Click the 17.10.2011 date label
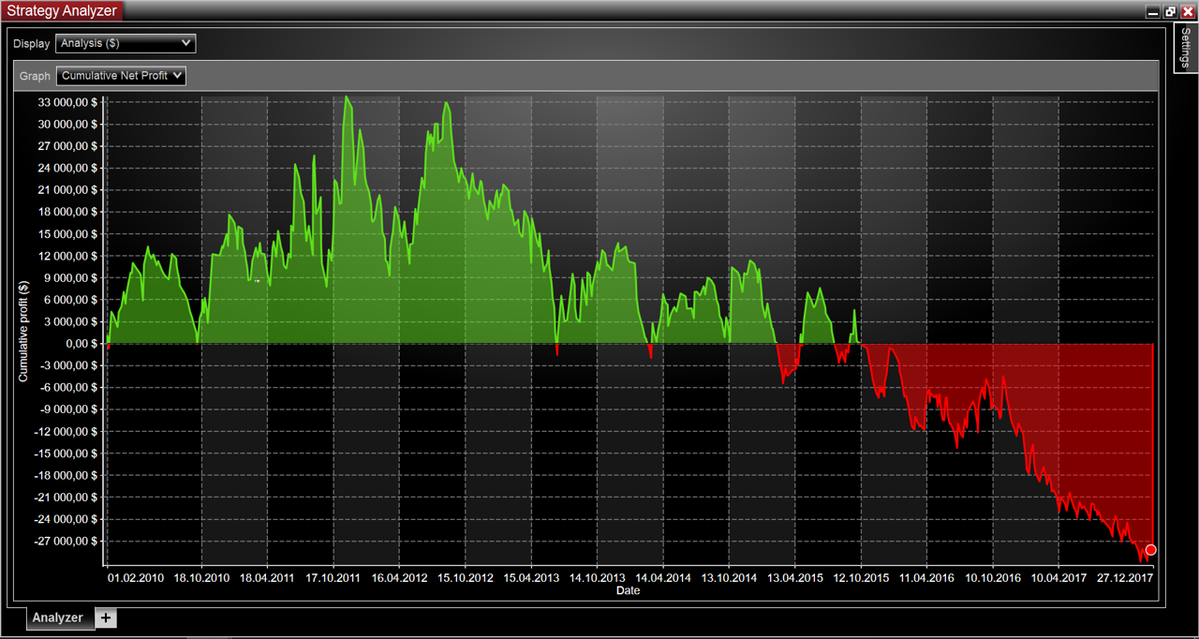Screen dimensions: 1199x639 tap(333, 578)
